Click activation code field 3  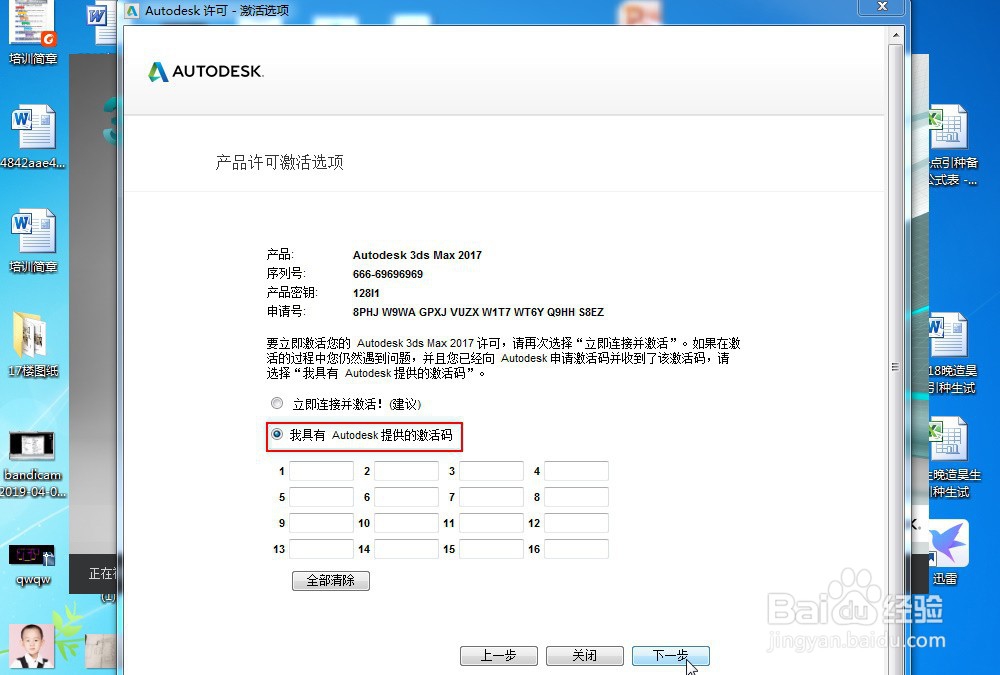[491, 471]
